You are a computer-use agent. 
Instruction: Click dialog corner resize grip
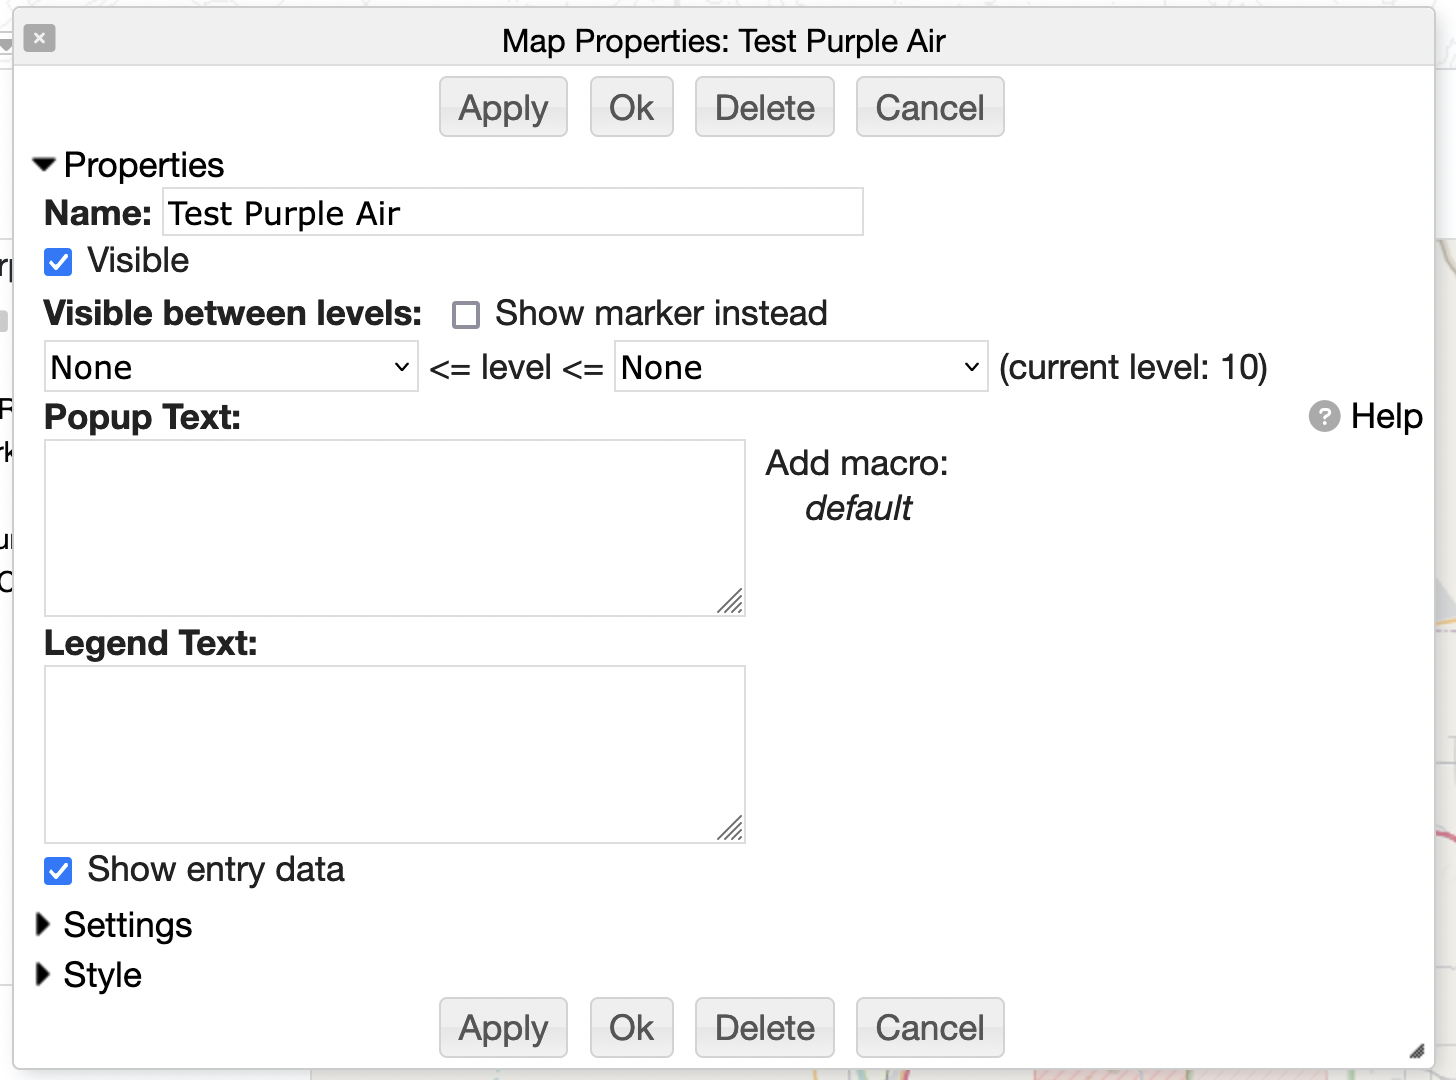coord(1416,1051)
